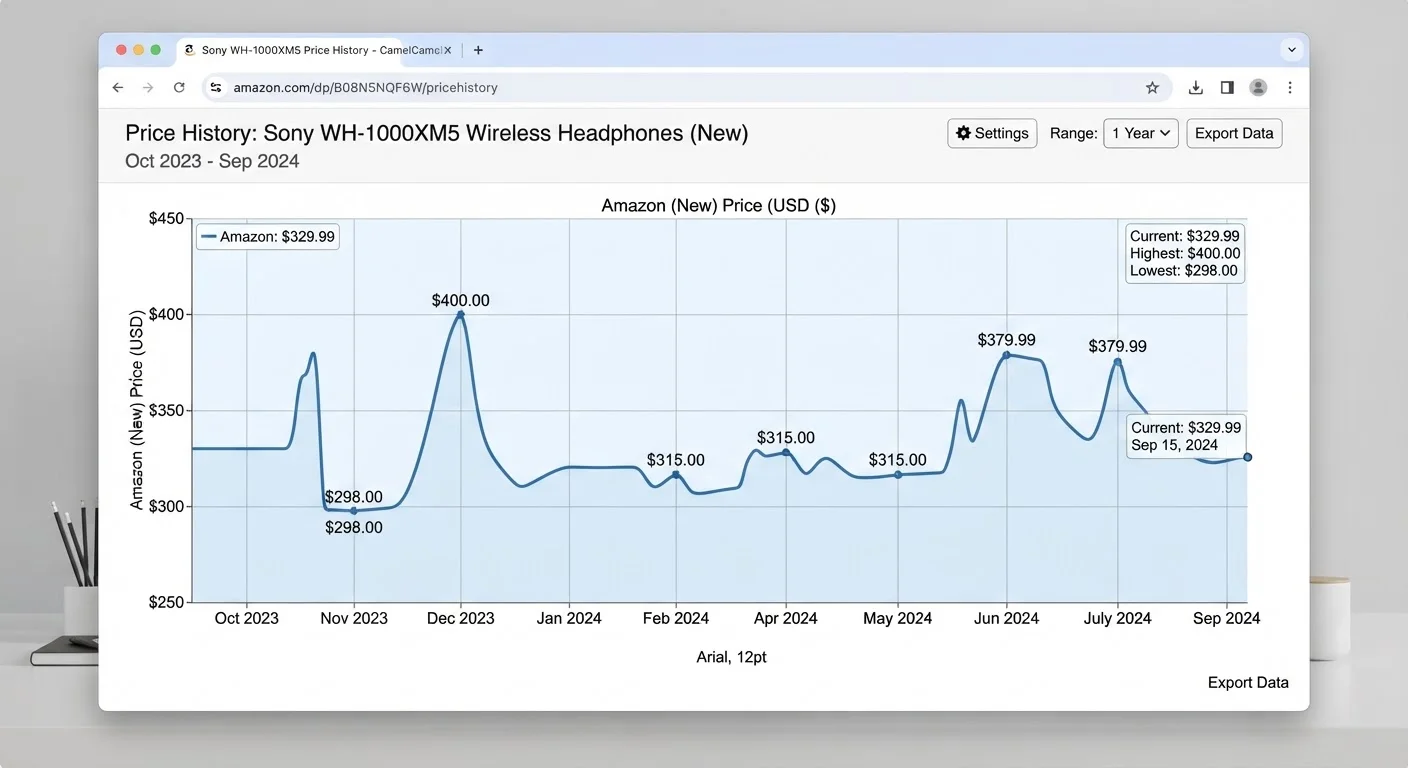Close the Sony WH-1000XM5 Price History tab

[x=447, y=50]
